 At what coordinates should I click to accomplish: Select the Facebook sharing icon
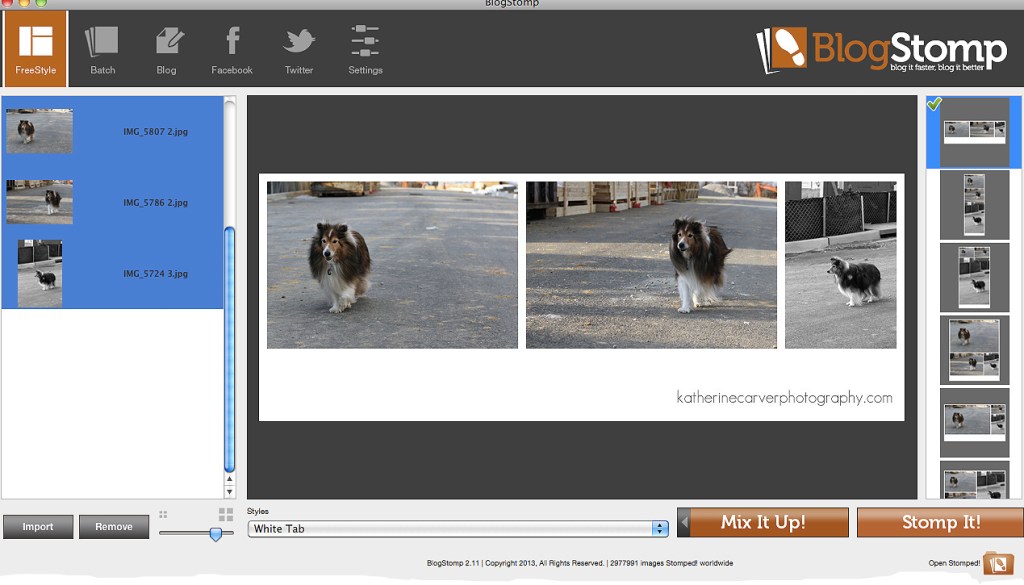coord(231,45)
